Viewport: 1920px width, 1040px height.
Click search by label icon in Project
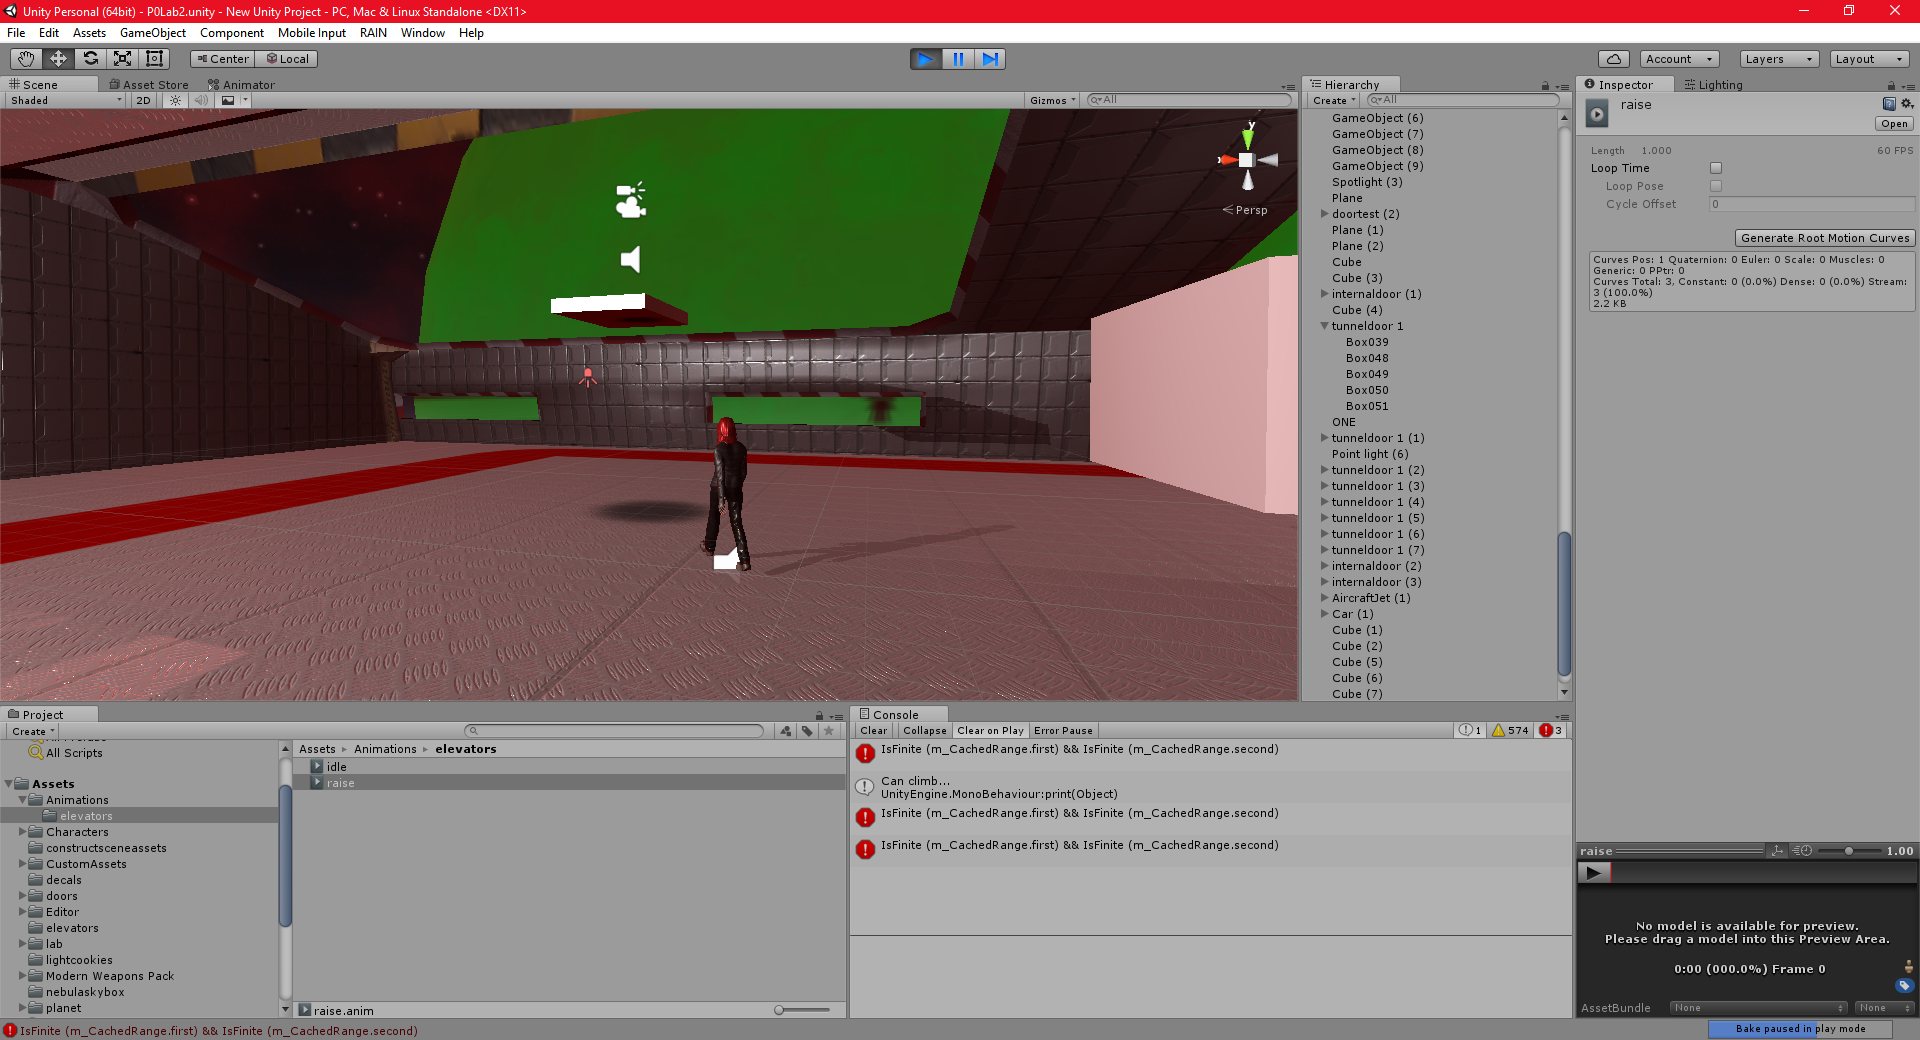807,731
